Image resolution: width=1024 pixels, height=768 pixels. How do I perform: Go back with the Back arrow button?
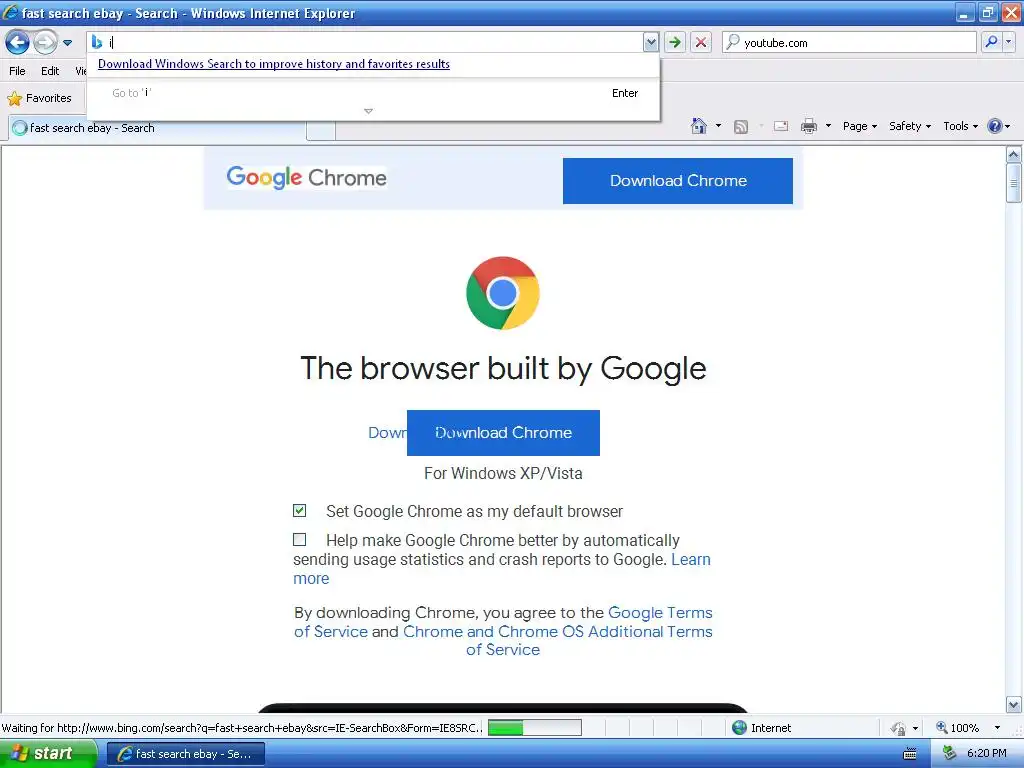(17, 42)
